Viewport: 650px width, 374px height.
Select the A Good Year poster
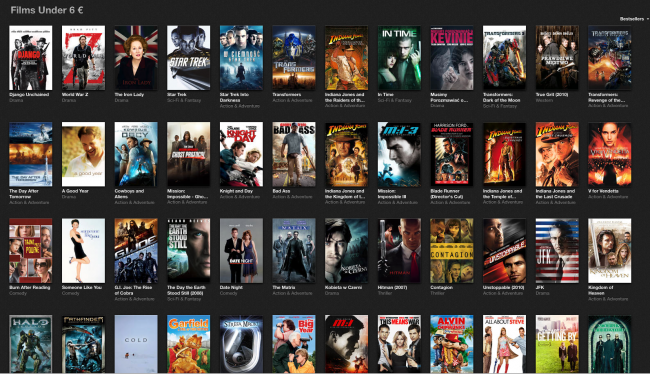83,154
